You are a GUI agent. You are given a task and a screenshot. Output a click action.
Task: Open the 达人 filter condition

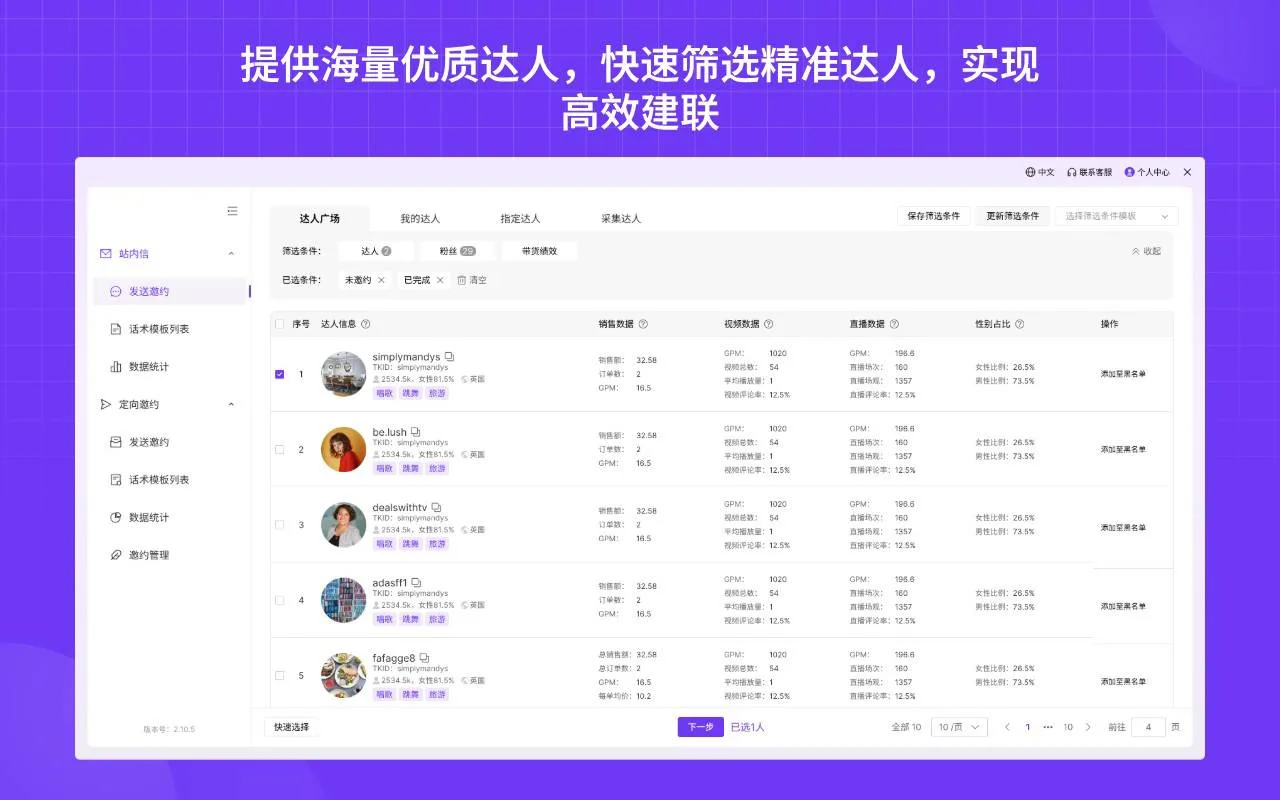[376, 251]
